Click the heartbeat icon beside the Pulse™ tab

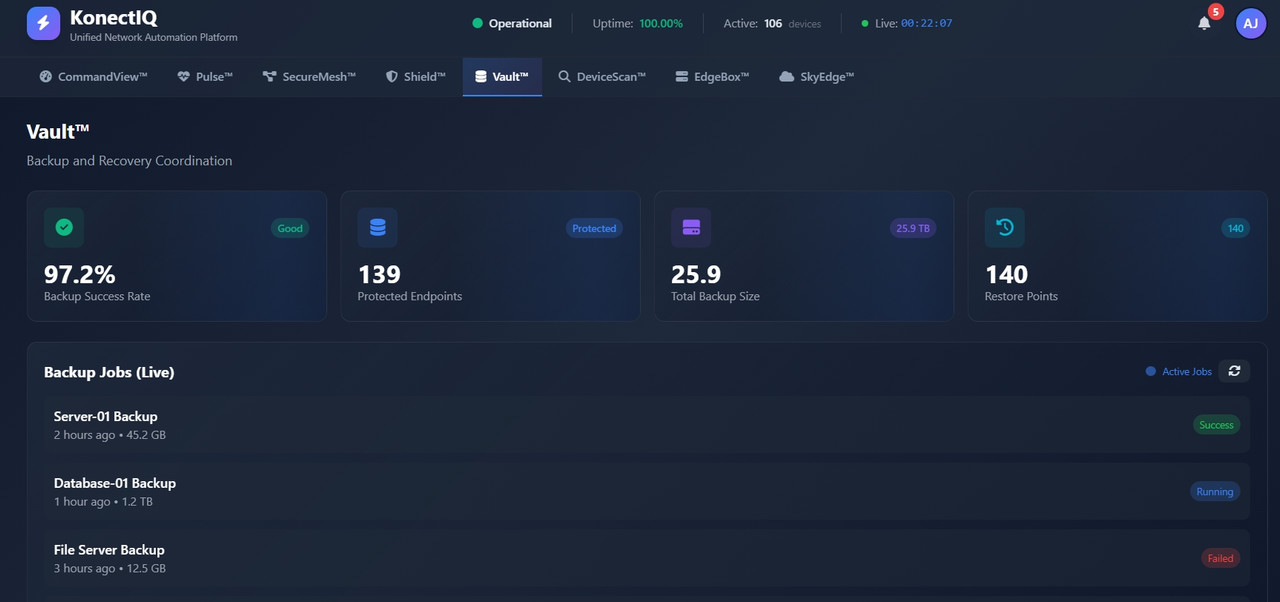point(184,77)
